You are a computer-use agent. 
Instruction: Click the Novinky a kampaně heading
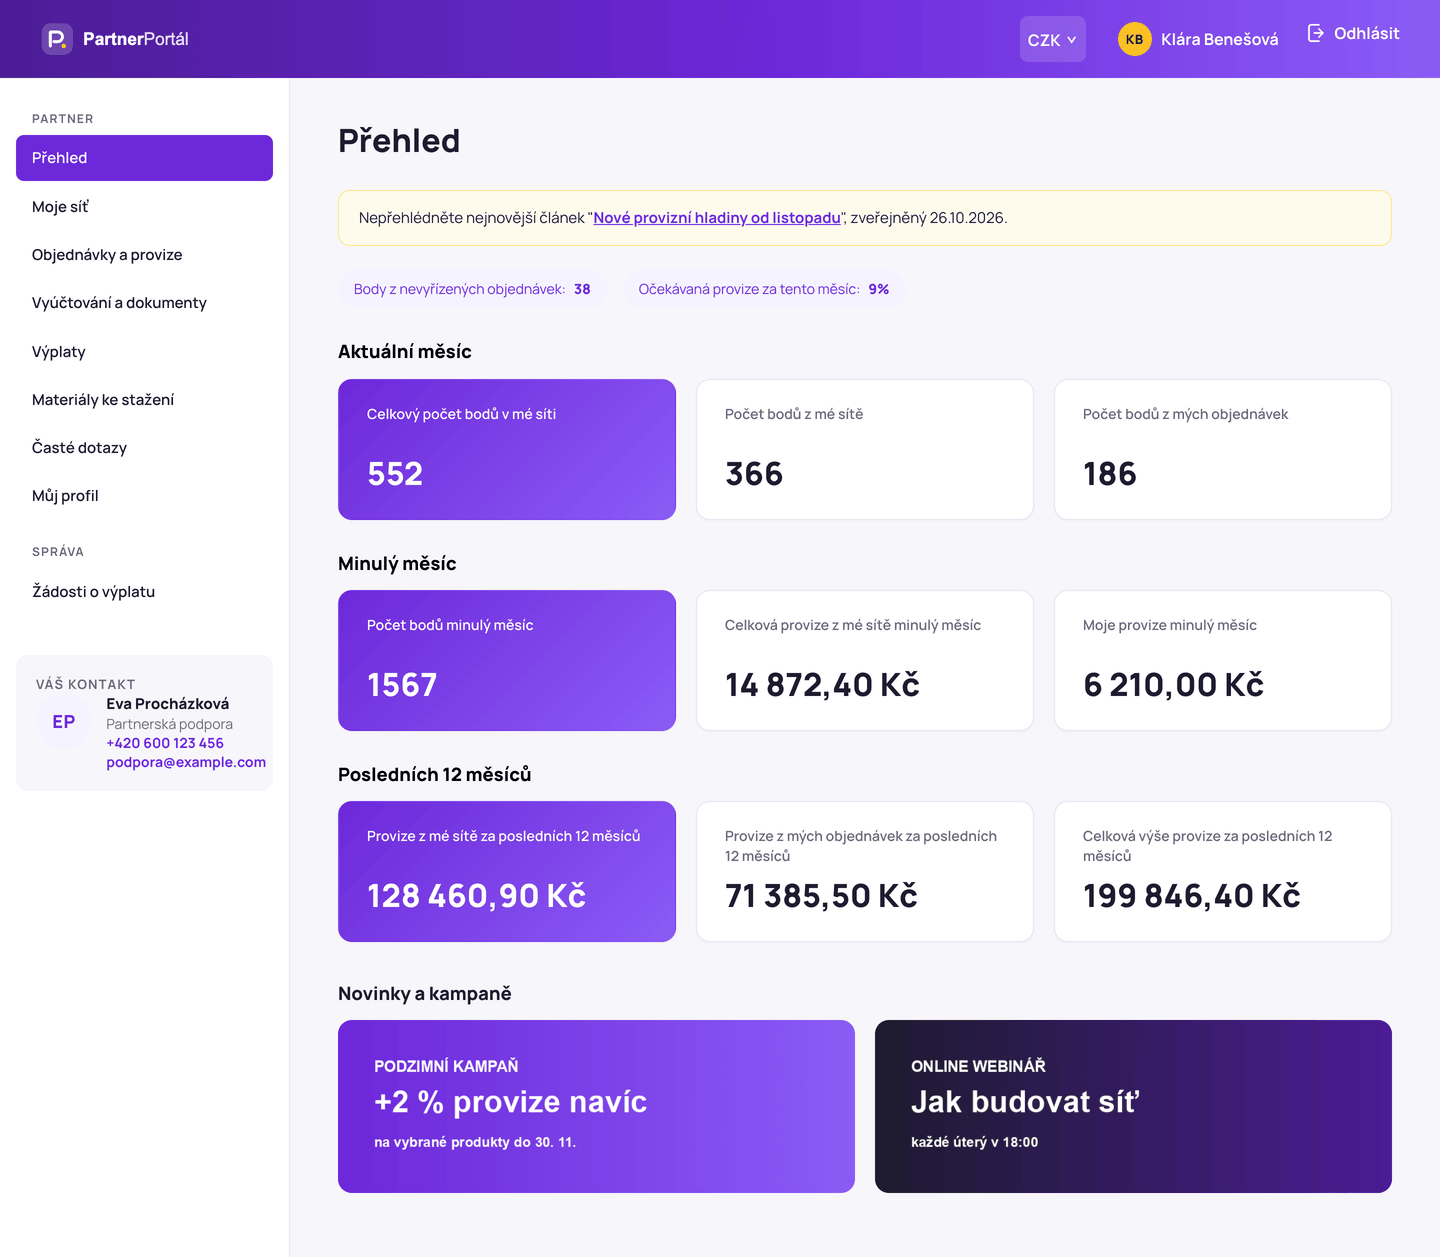pyautogui.click(x=425, y=994)
